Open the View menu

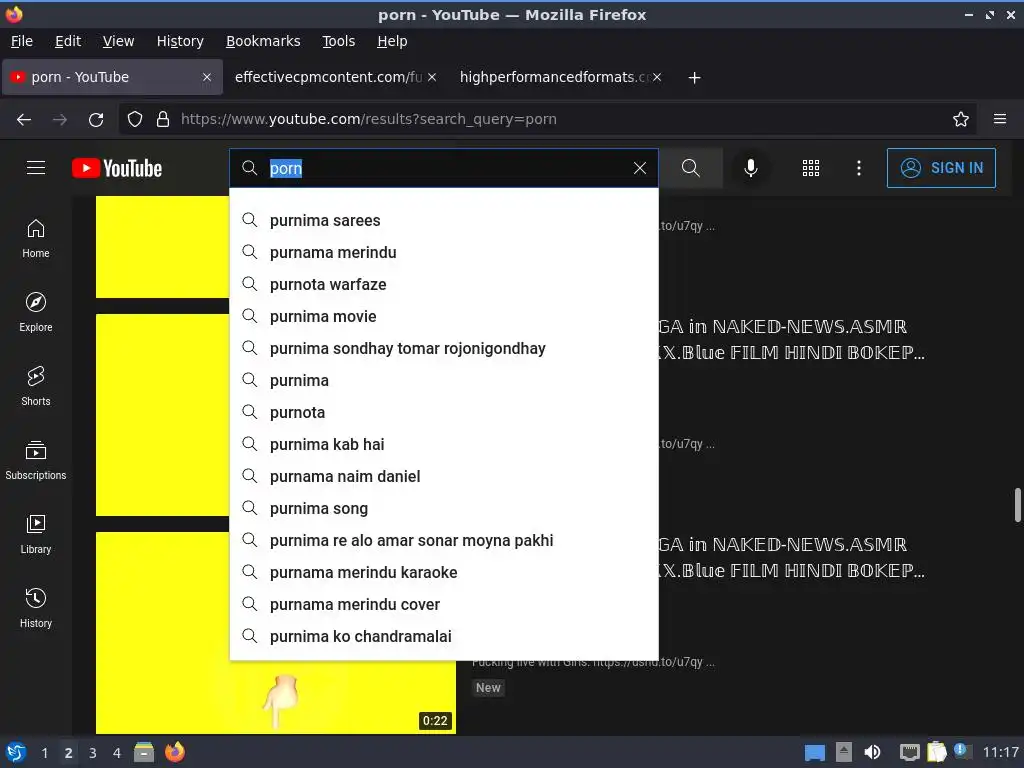(x=118, y=41)
